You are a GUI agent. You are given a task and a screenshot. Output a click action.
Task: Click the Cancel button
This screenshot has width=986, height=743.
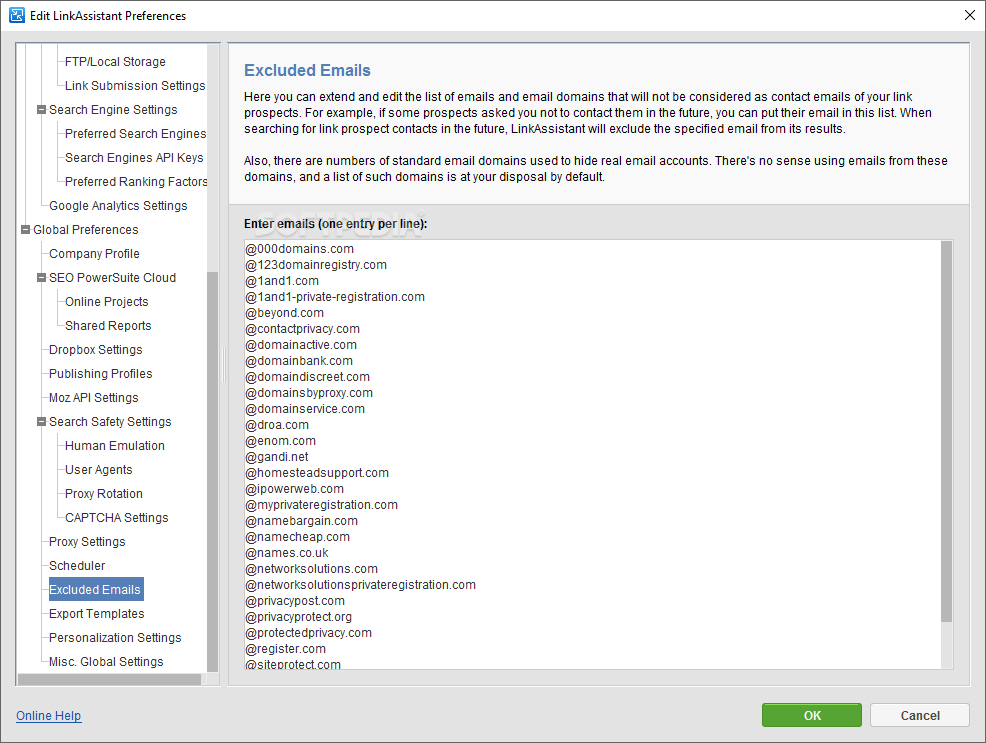[x=919, y=715]
